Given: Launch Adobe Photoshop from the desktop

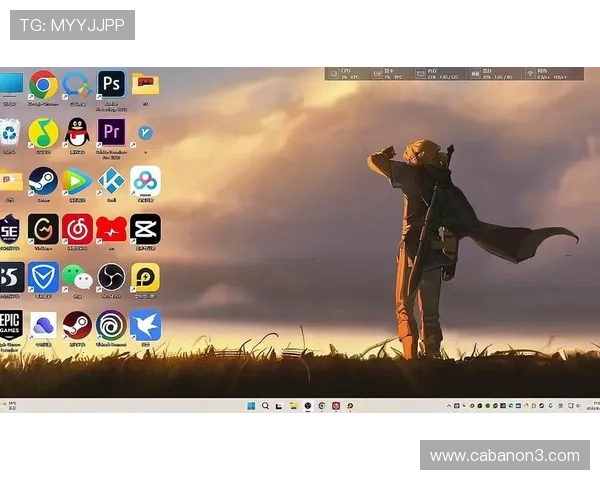Looking at the screenshot, I should coord(111,83).
